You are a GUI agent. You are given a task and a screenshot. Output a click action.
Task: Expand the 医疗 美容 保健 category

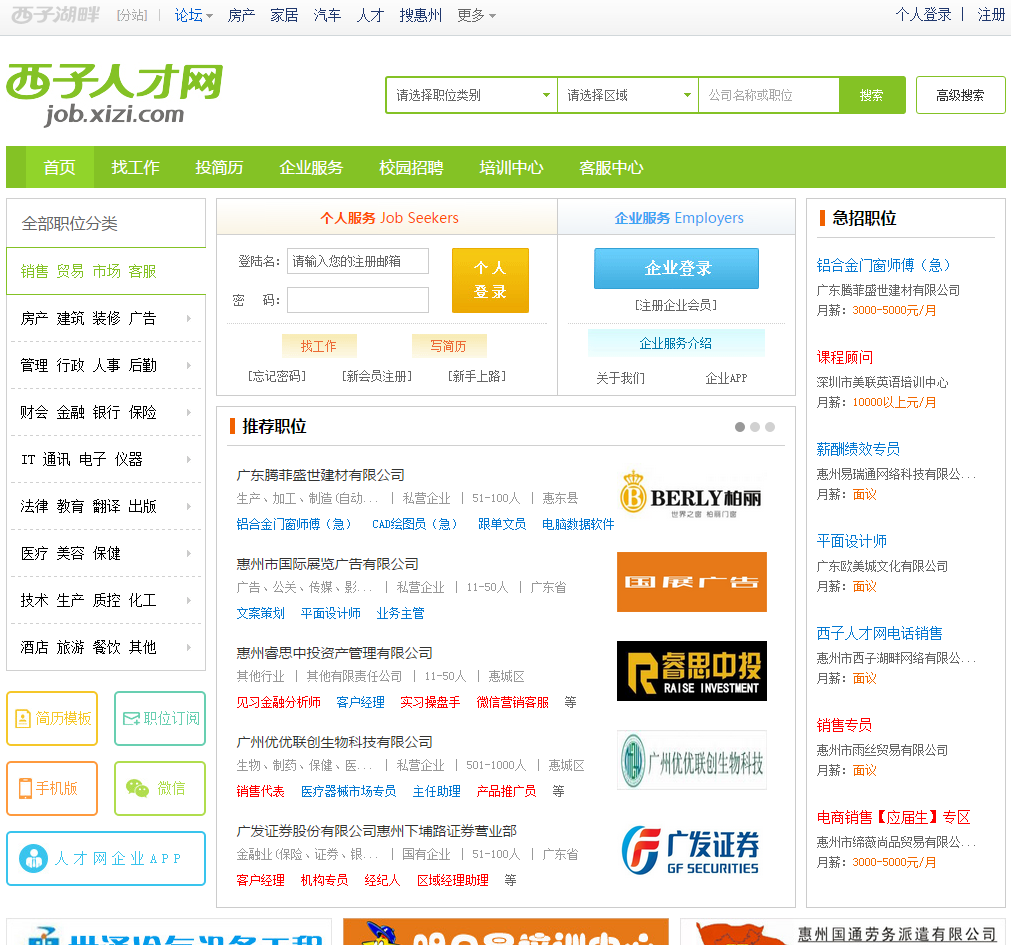pos(106,553)
